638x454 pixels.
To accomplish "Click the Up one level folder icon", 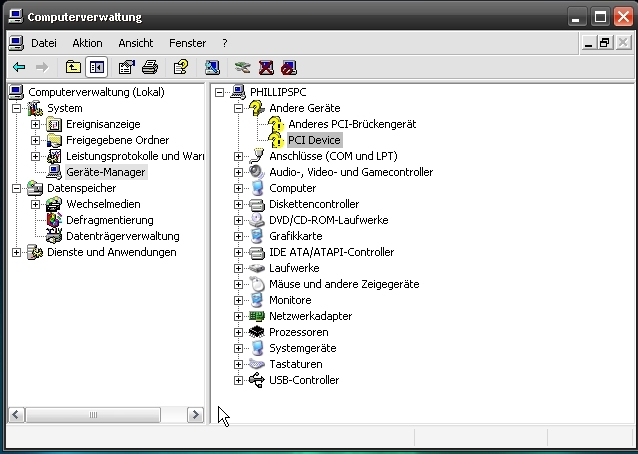I will click(x=73, y=68).
